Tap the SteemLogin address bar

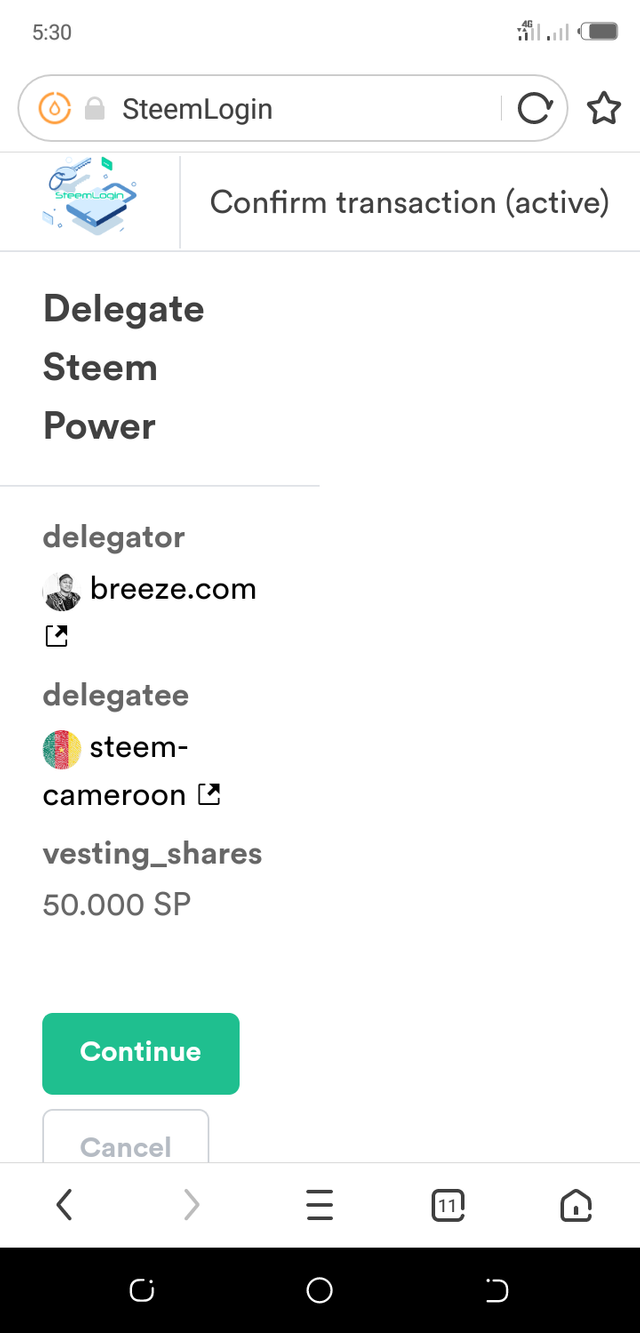pyautogui.click(x=300, y=108)
